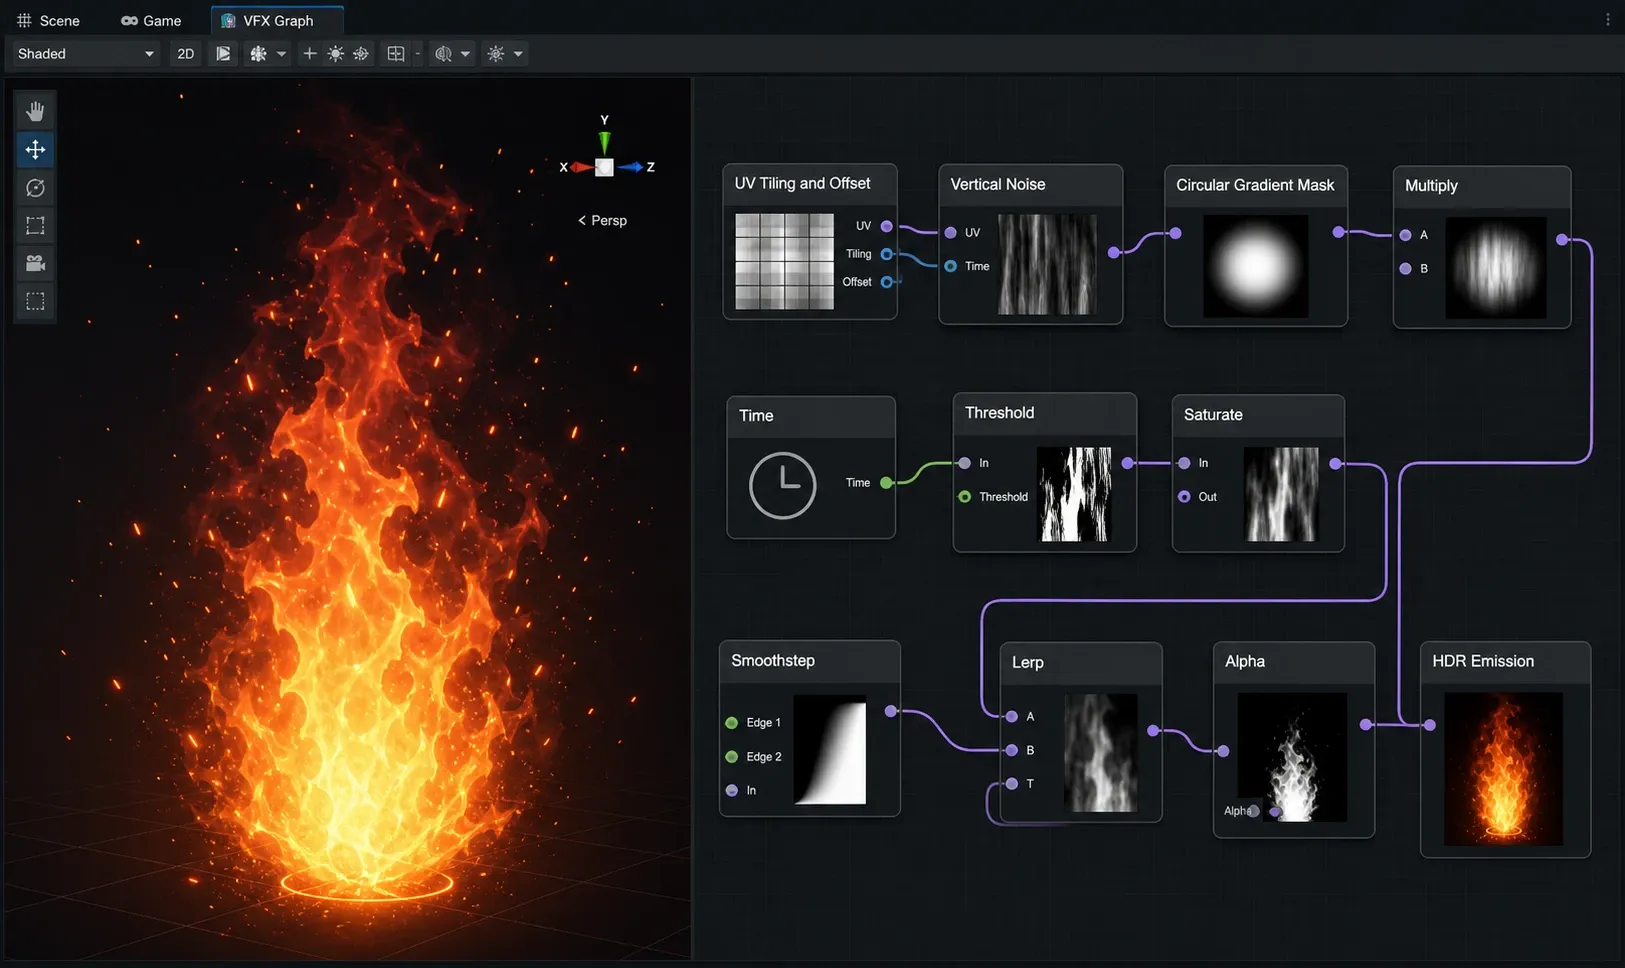This screenshot has width=1625, height=968.
Task: Click the Saturate node title
Action: click(1213, 415)
